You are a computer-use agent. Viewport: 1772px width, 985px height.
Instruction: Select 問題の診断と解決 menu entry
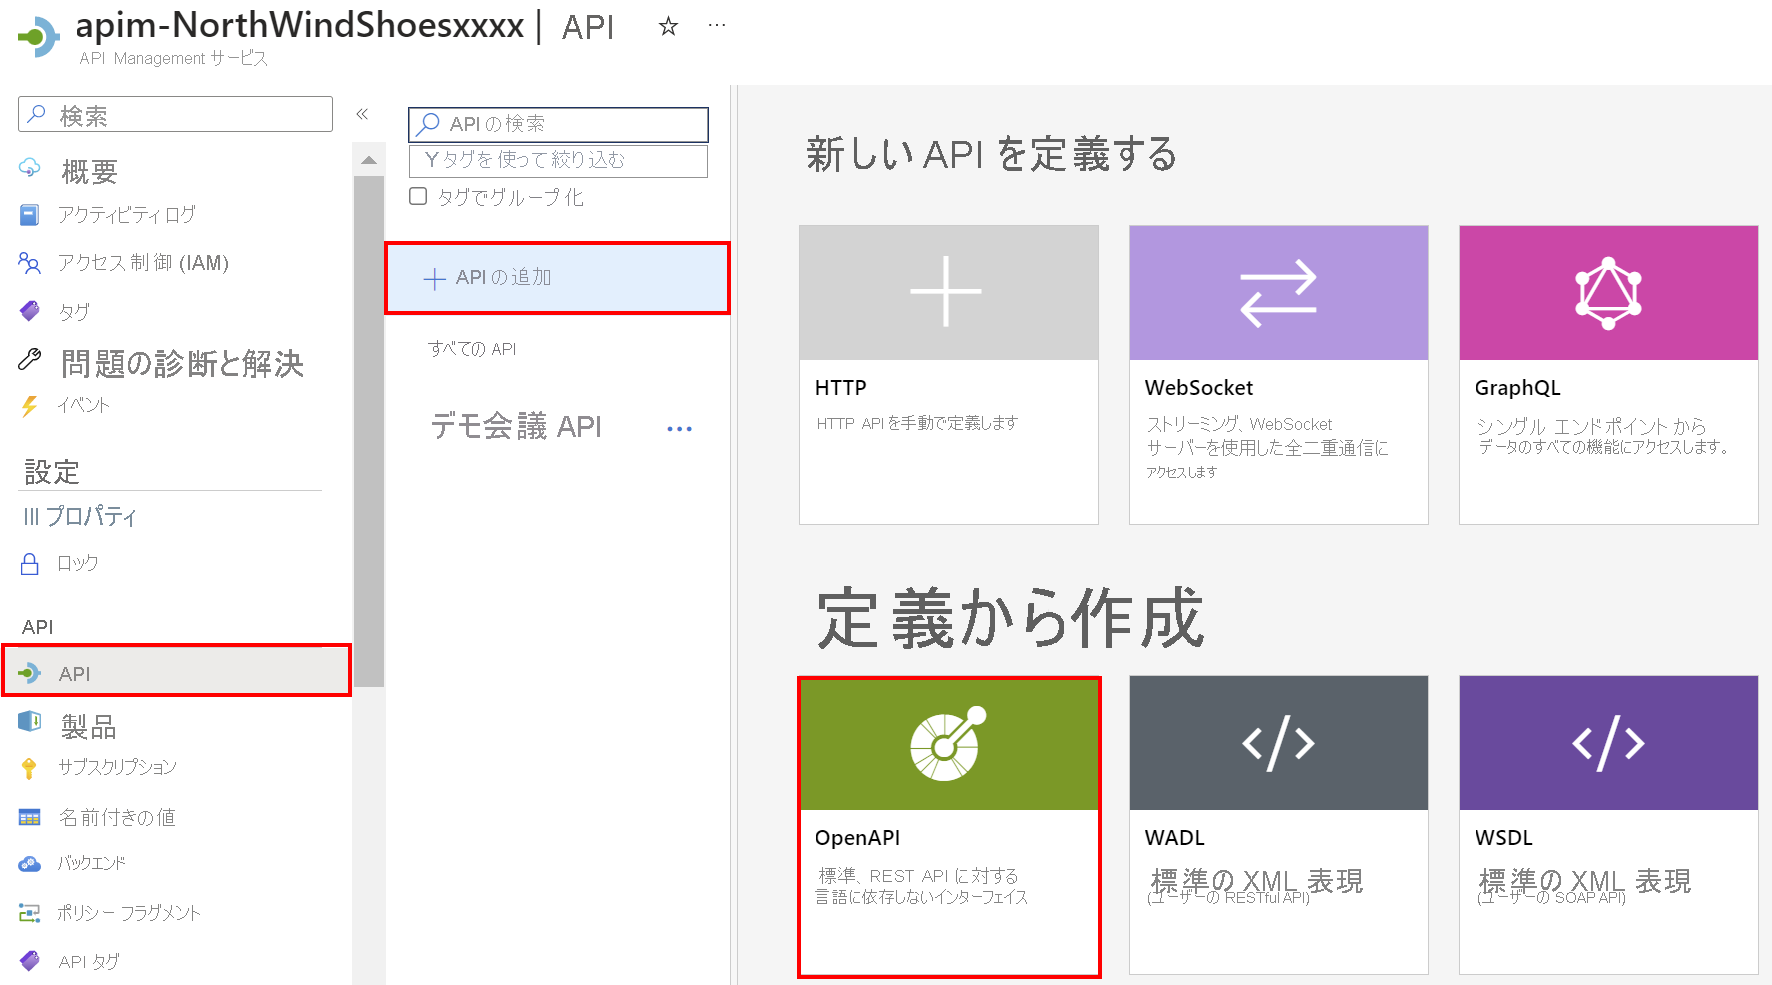(x=182, y=364)
